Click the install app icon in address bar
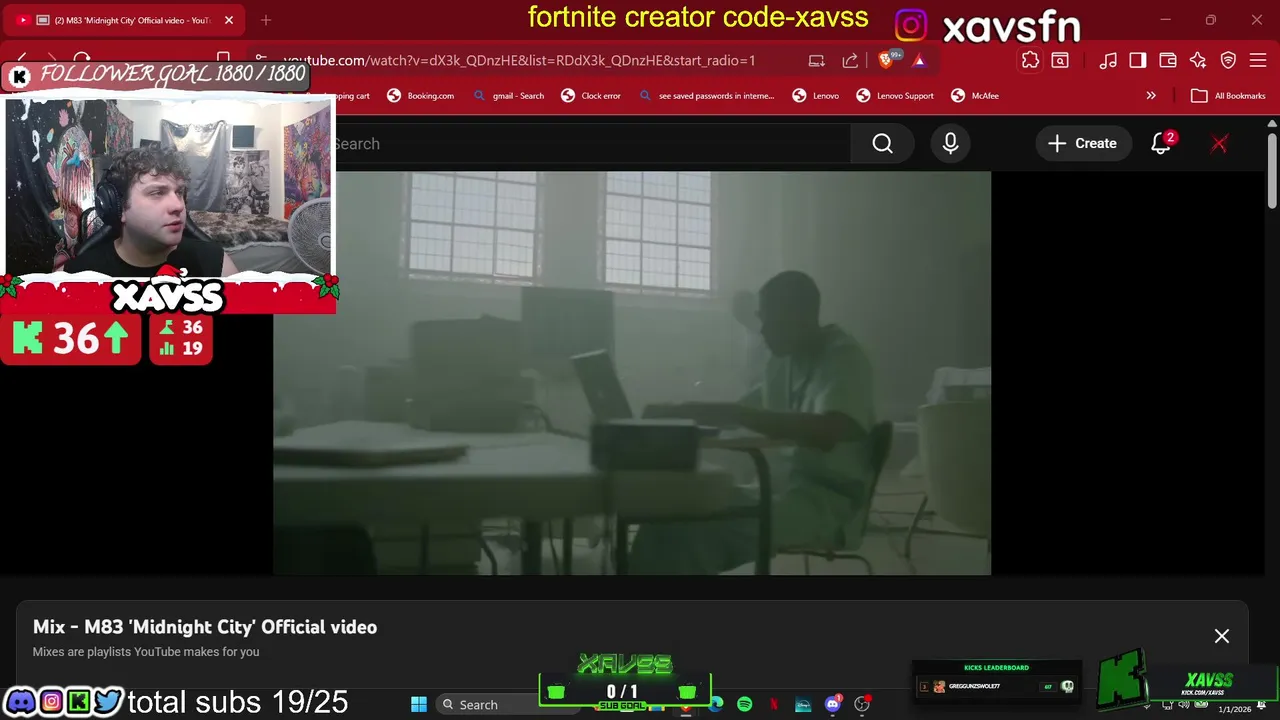 pyautogui.click(x=817, y=60)
